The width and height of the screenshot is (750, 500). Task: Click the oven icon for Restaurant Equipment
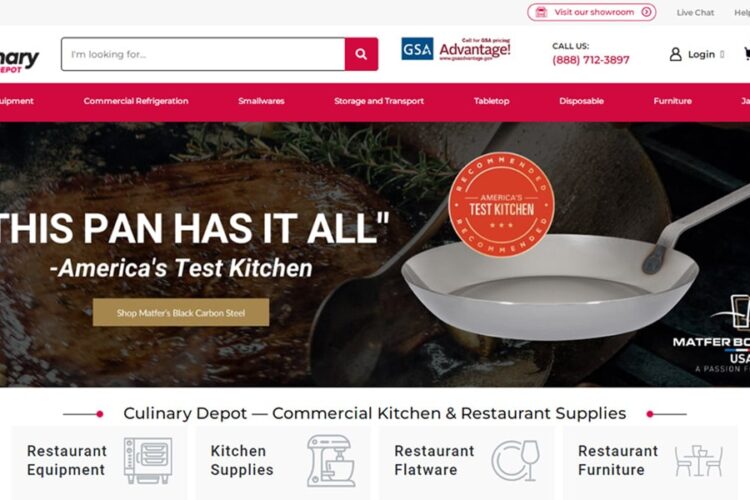(148, 460)
